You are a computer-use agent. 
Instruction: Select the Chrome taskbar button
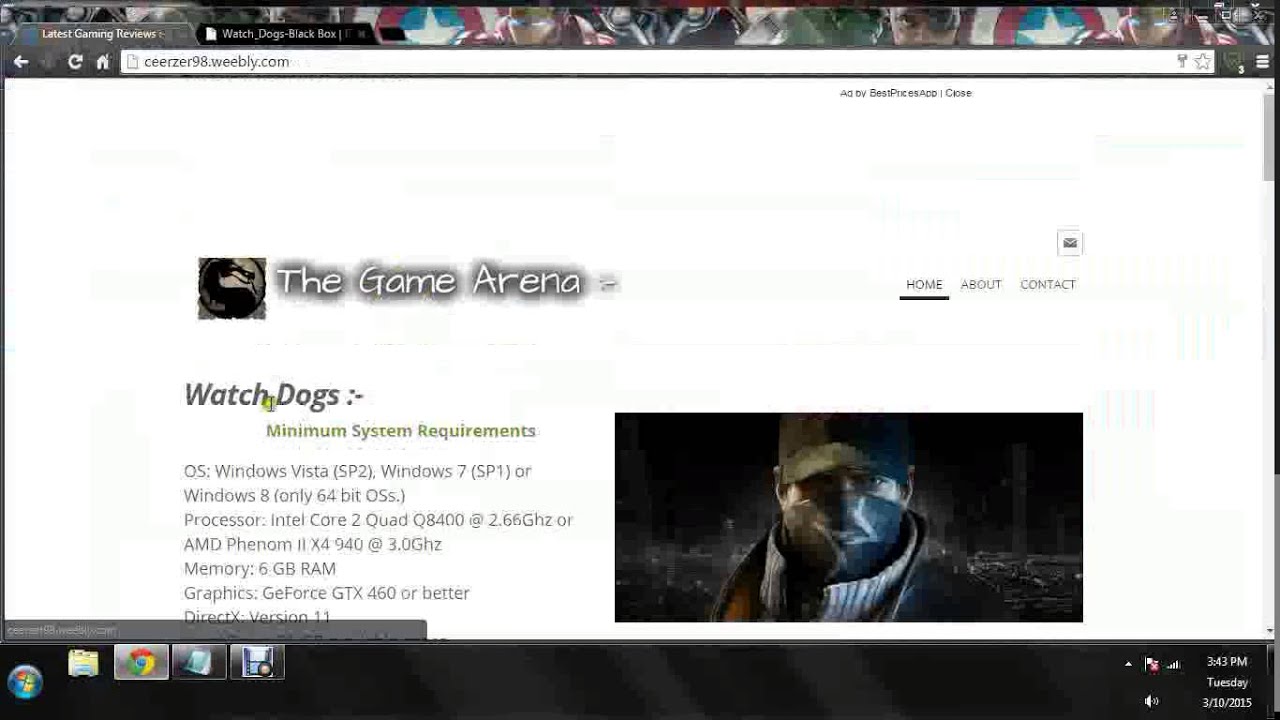pyautogui.click(x=140, y=663)
